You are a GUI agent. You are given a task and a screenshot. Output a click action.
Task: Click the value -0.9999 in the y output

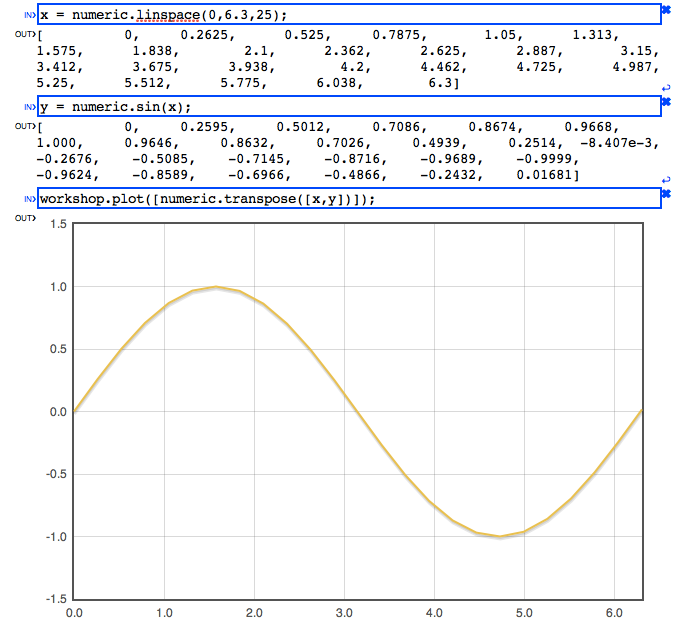point(547,159)
